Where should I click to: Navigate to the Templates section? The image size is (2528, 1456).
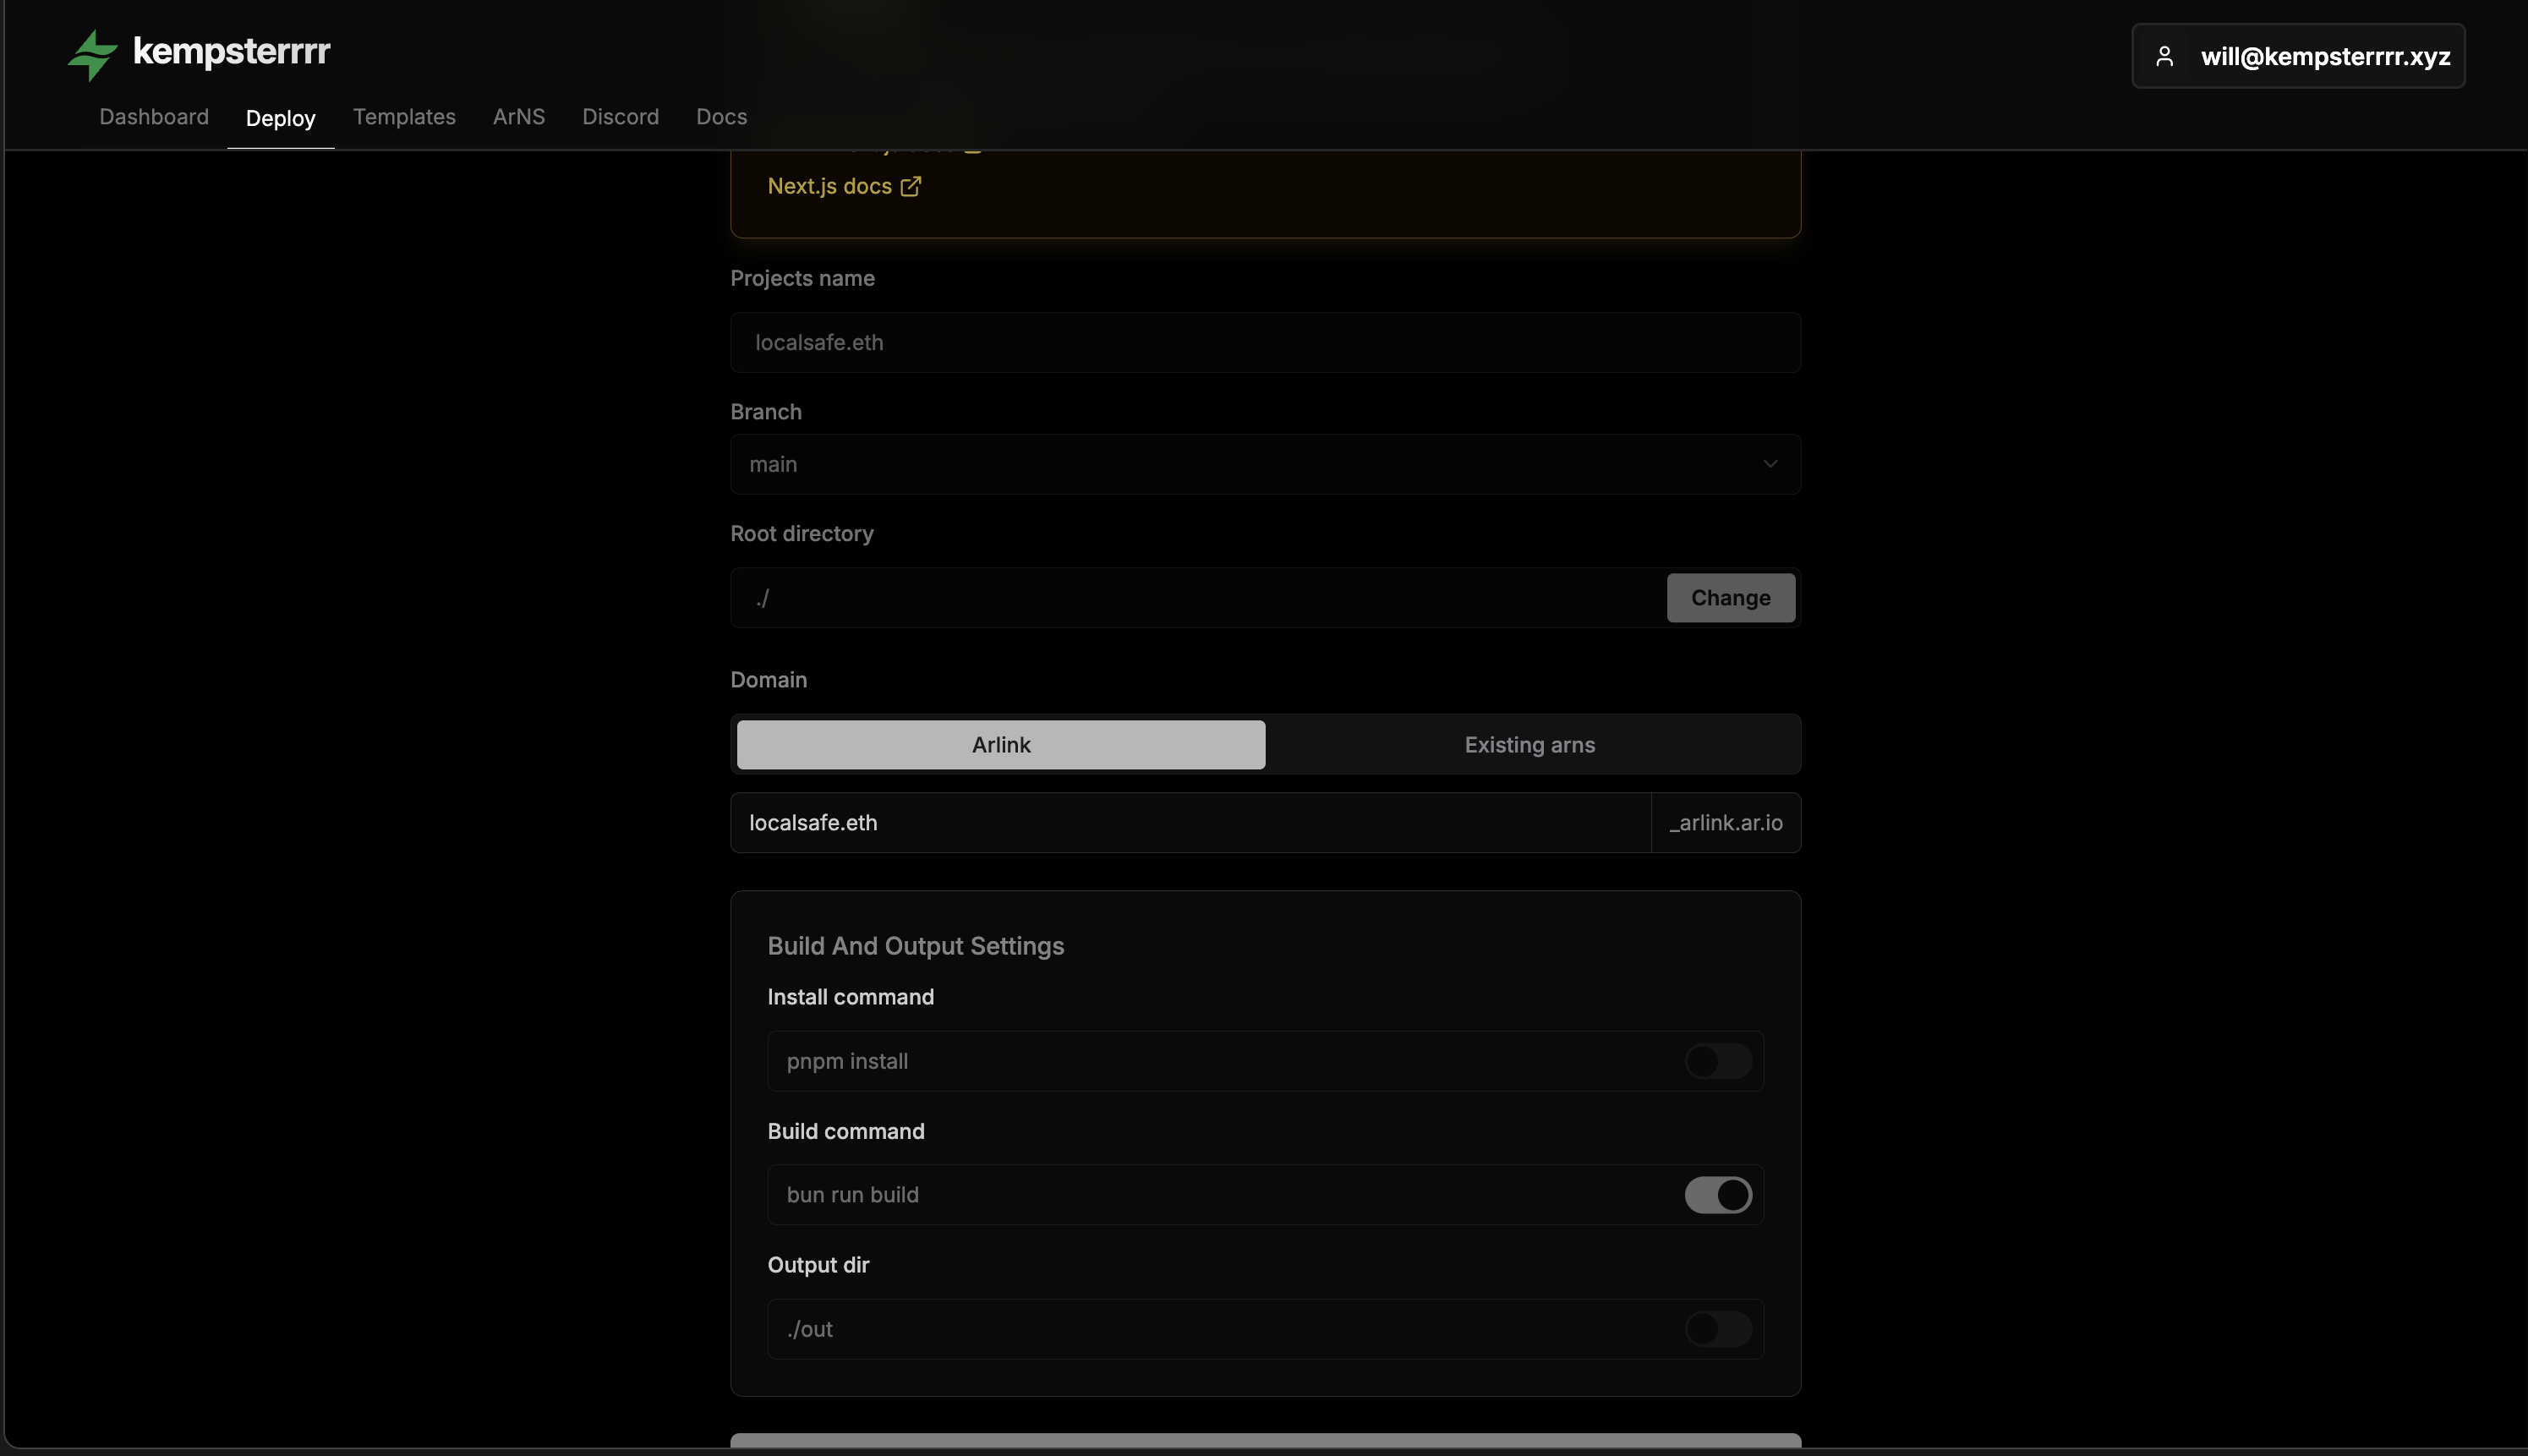tap(404, 117)
